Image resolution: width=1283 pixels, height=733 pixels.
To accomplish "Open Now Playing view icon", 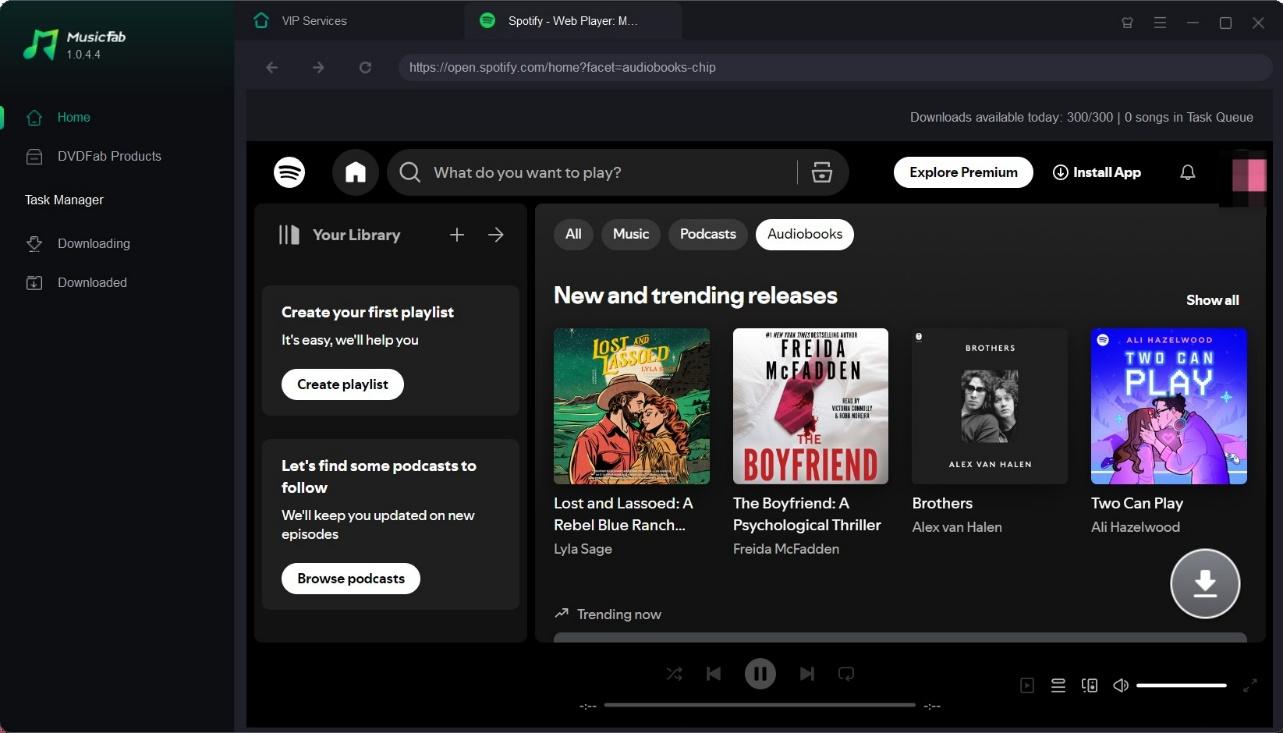I will 1027,685.
